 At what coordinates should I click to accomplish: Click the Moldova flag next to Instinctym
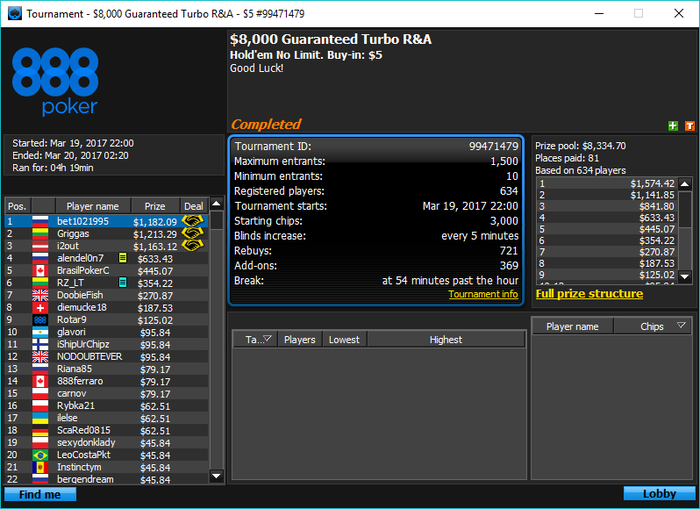point(40,467)
